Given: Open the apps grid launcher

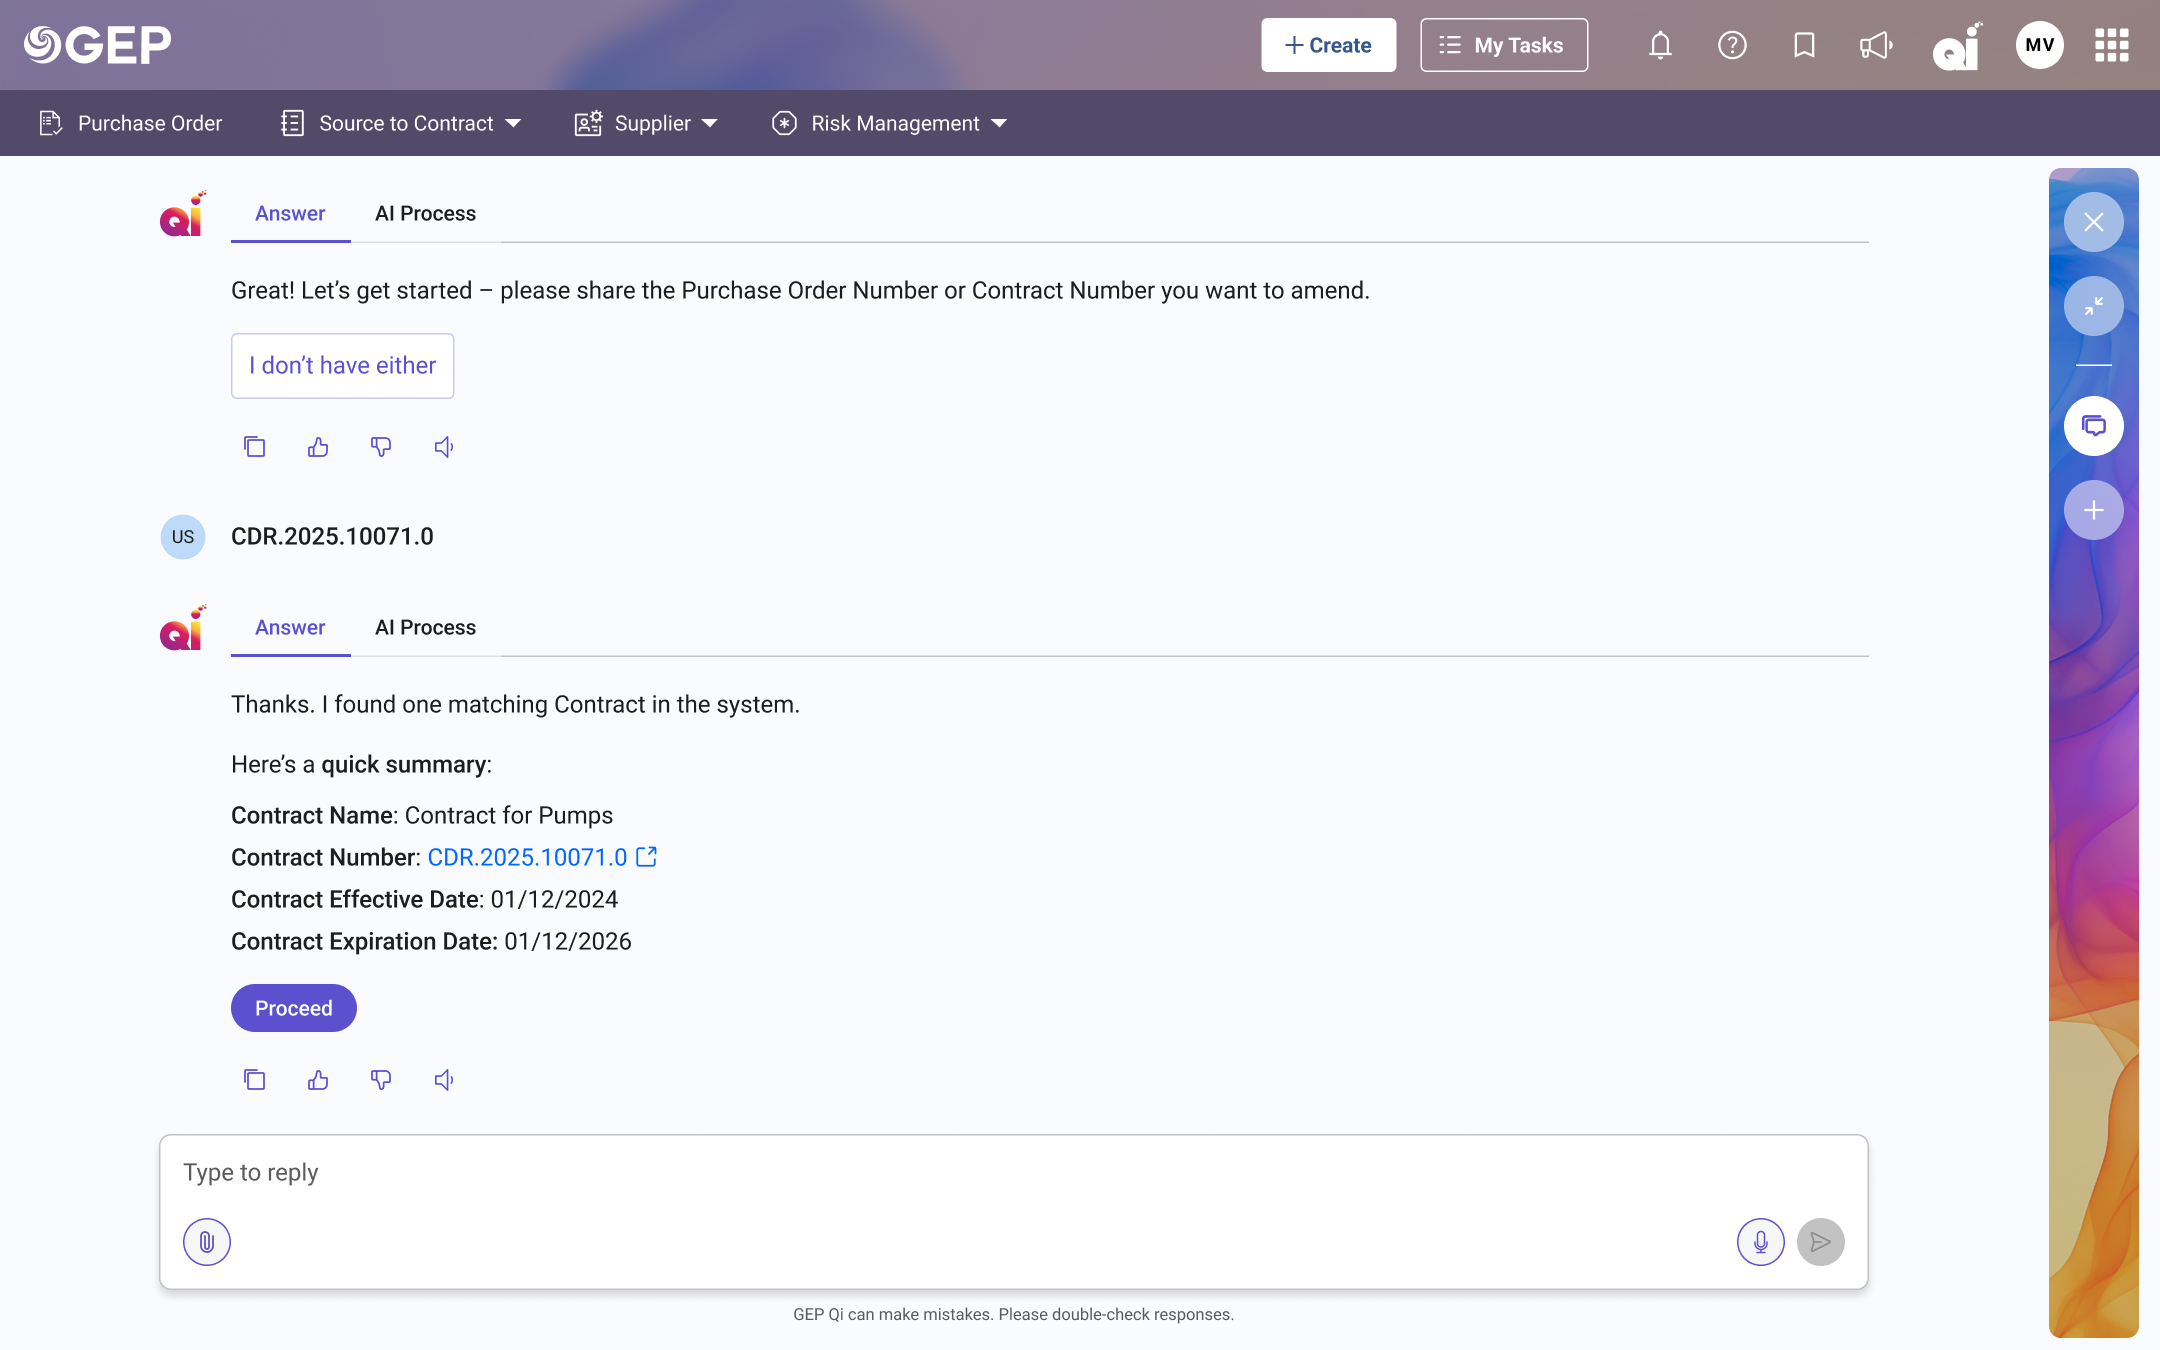Looking at the screenshot, I should click(x=2112, y=45).
